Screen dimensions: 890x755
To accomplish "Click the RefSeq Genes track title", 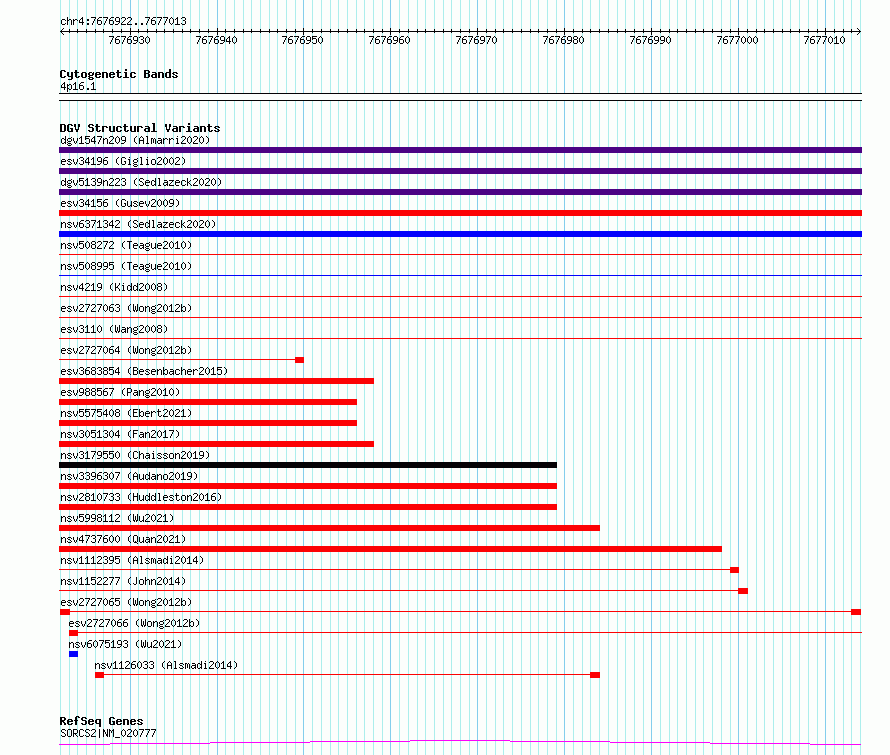I will pyautogui.click(x=101, y=721).
